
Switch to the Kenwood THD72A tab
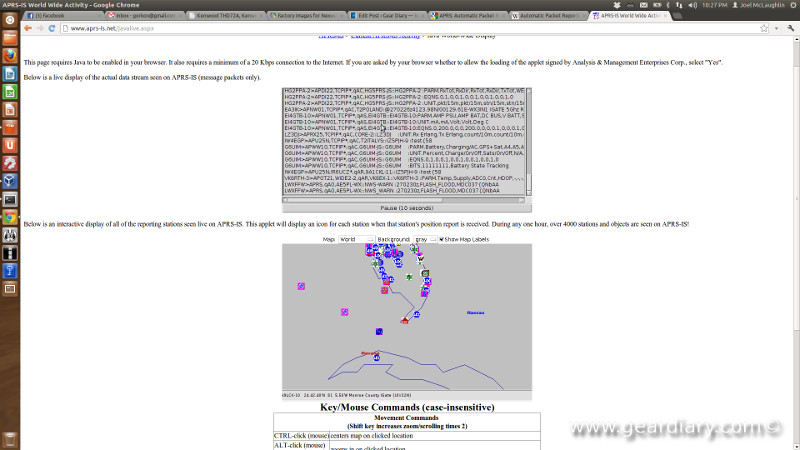point(224,16)
